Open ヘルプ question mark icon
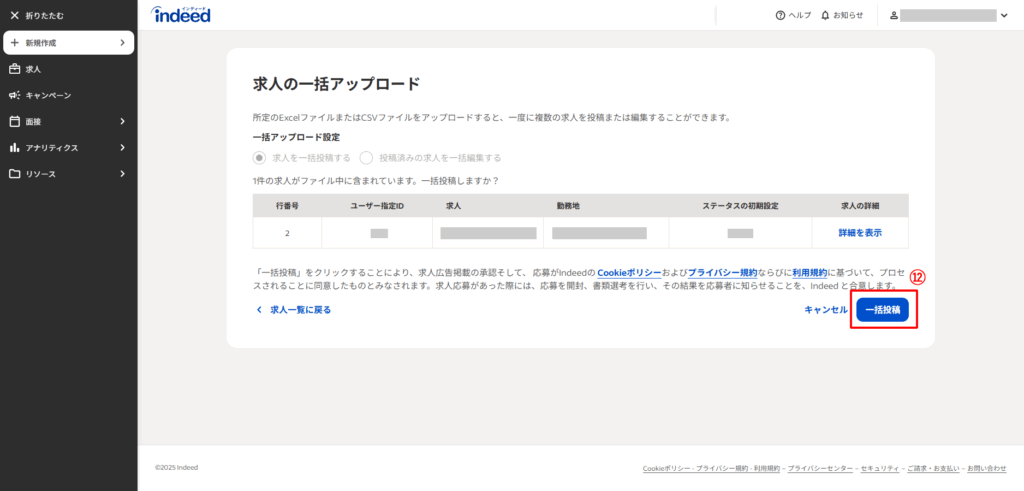This screenshot has height=491, width=1024. tap(781, 16)
